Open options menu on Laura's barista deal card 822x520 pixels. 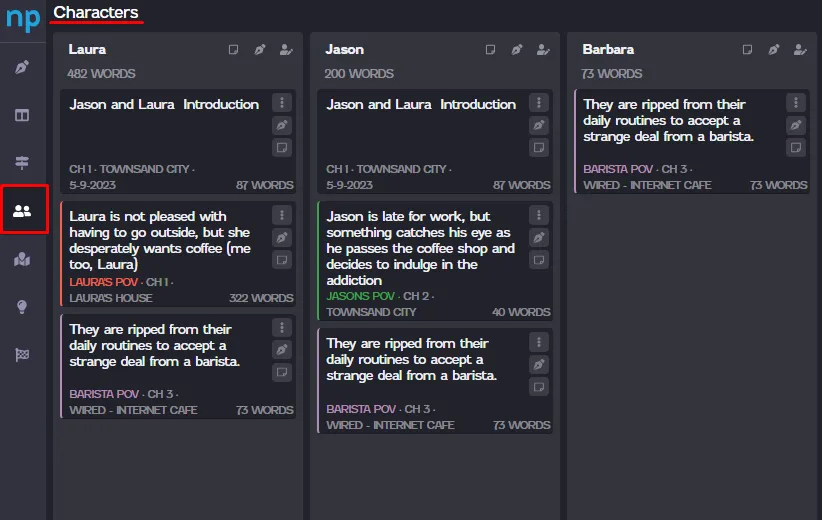tap(282, 328)
